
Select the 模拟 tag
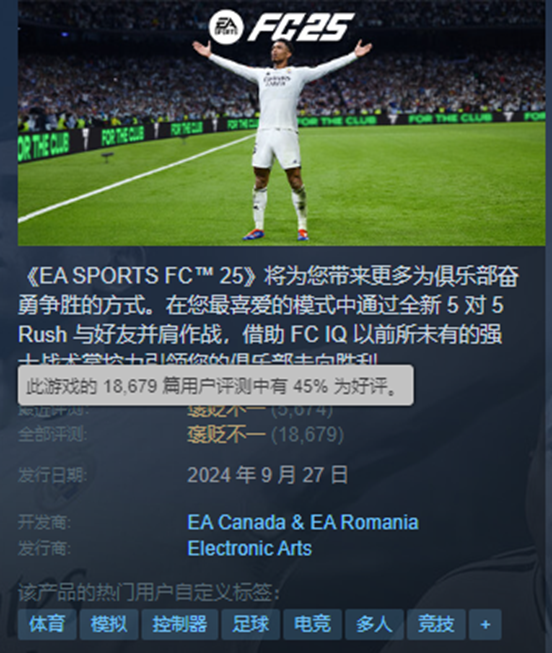[x=109, y=624]
